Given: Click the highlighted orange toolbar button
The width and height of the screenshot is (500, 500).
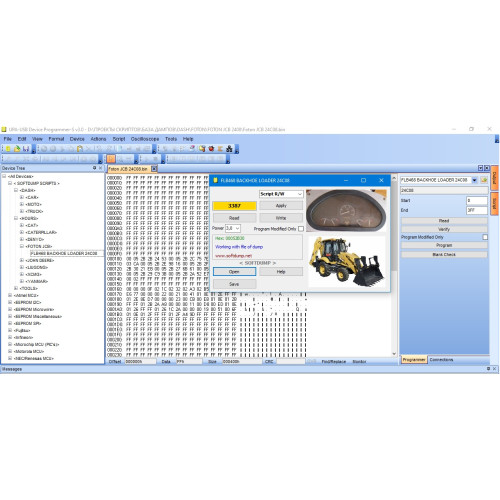Looking at the screenshot, I should point(111,159).
